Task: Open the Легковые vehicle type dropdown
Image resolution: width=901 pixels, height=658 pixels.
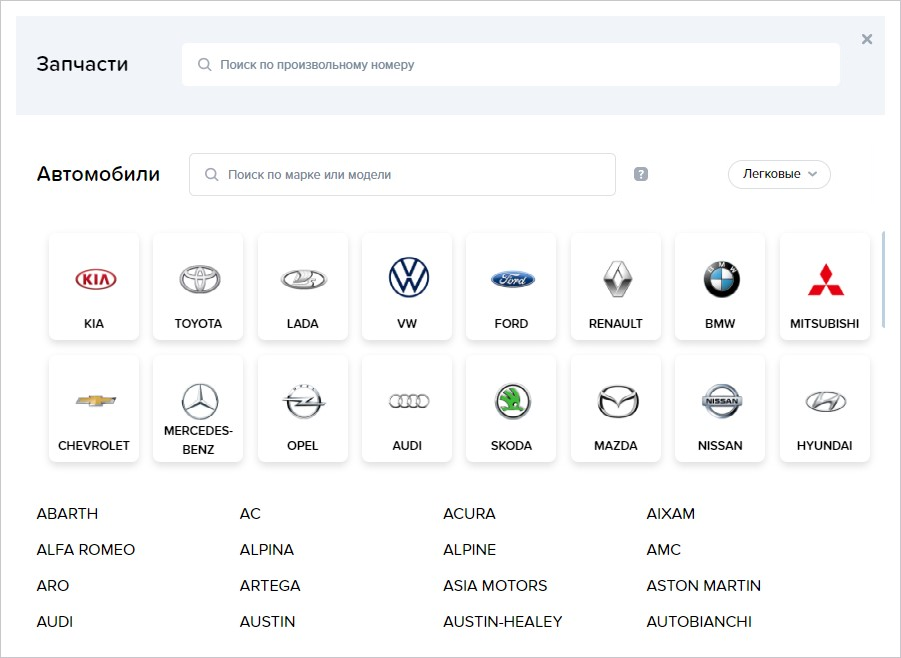Action: coord(779,174)
